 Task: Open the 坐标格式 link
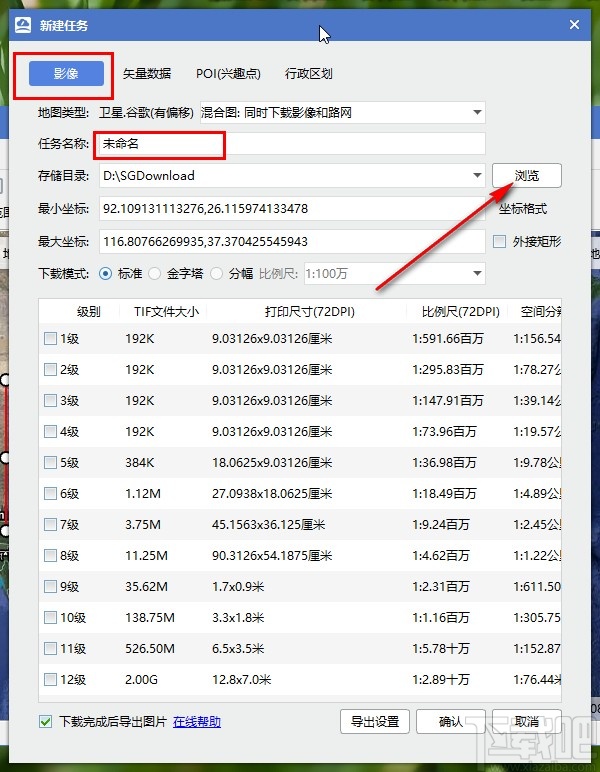point(523,209)
